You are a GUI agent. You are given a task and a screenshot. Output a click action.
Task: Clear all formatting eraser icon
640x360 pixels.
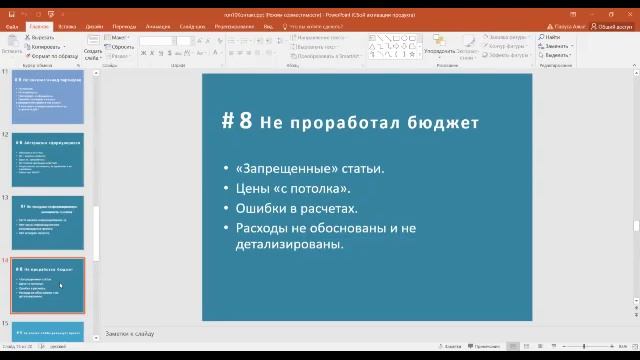pos(220,41)
